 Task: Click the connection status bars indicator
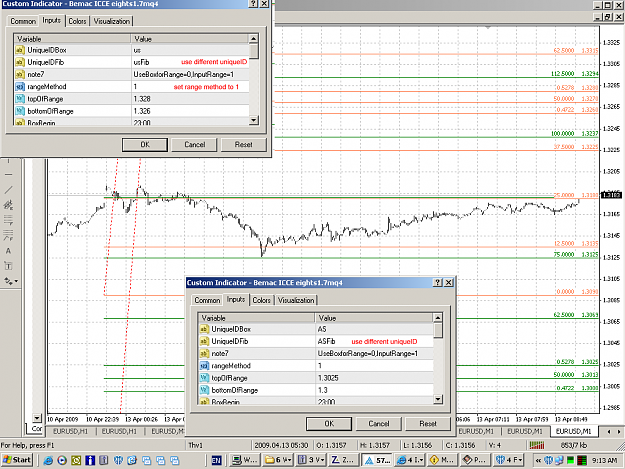537,445
